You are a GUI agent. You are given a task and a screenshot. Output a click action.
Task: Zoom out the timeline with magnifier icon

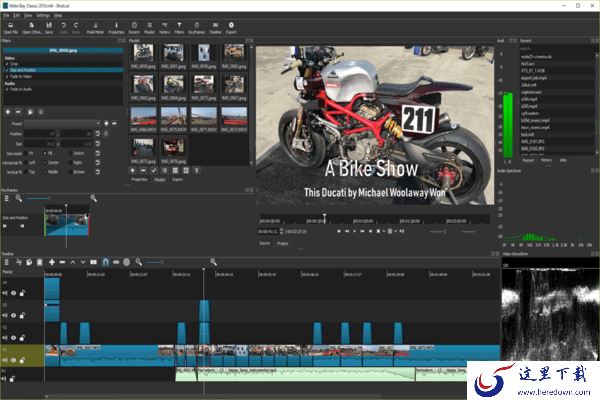139,262
